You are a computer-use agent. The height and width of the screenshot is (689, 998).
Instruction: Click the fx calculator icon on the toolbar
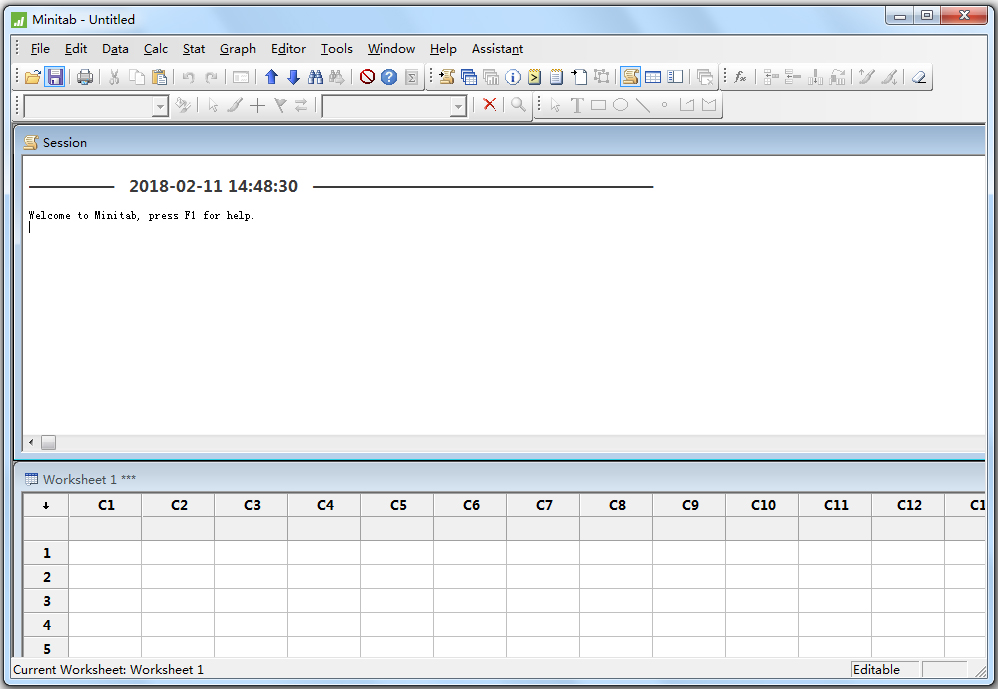click(x=738, y=77)
